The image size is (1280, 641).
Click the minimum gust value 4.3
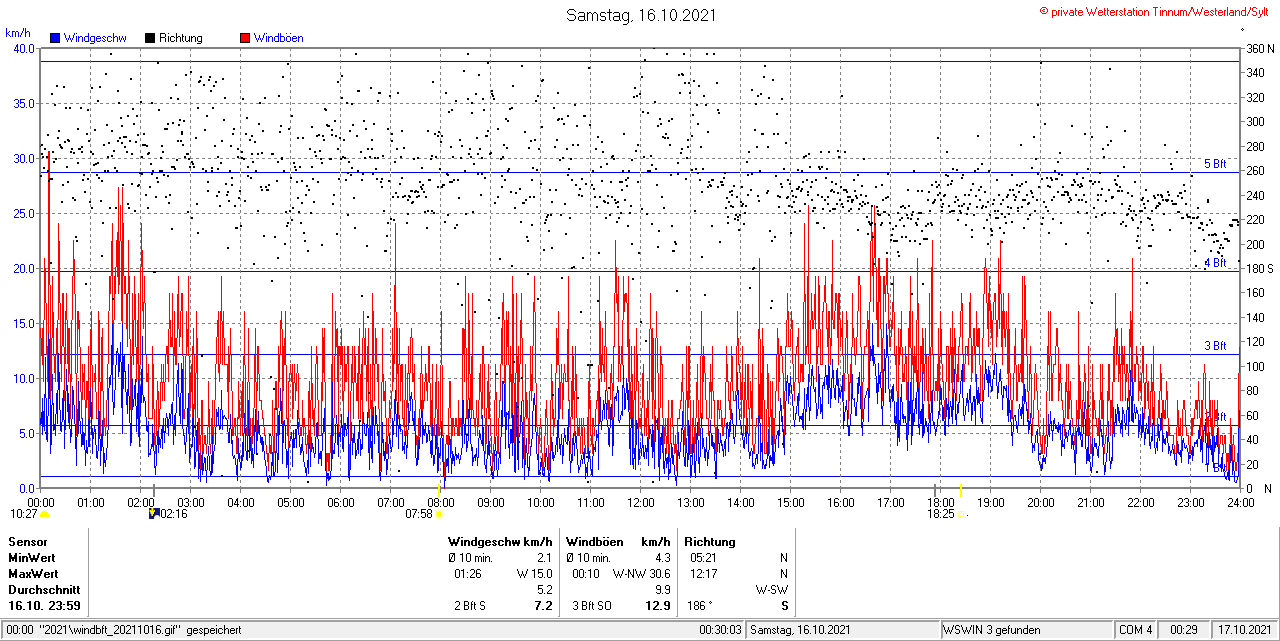coord(662,558)
